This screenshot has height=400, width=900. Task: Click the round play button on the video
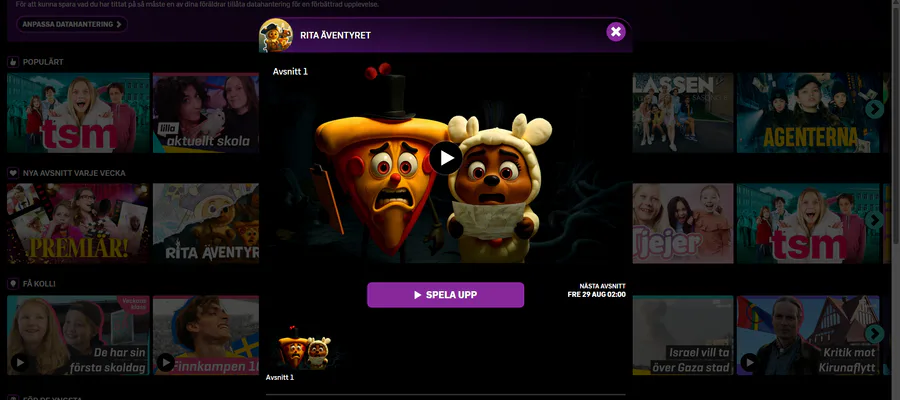click(x=445, y=158)
